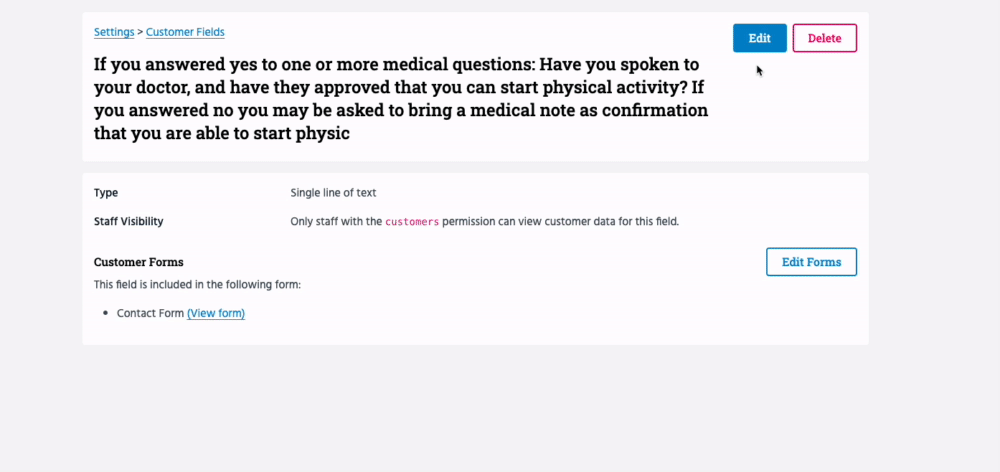The image size is (1000, 472).
Task: Click the medical question field title heading
Action: 400,98
